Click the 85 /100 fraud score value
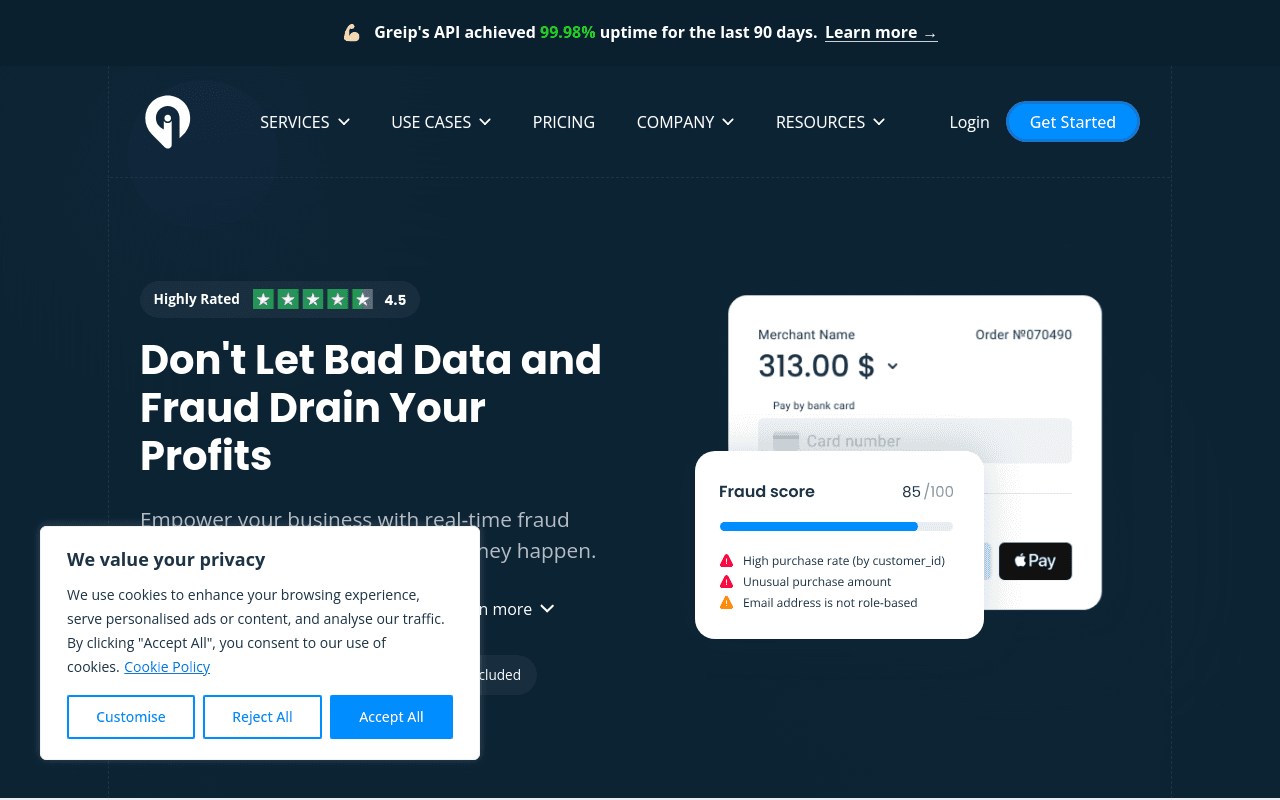Viewport: 1280px width, 800px height. point(928,492)
